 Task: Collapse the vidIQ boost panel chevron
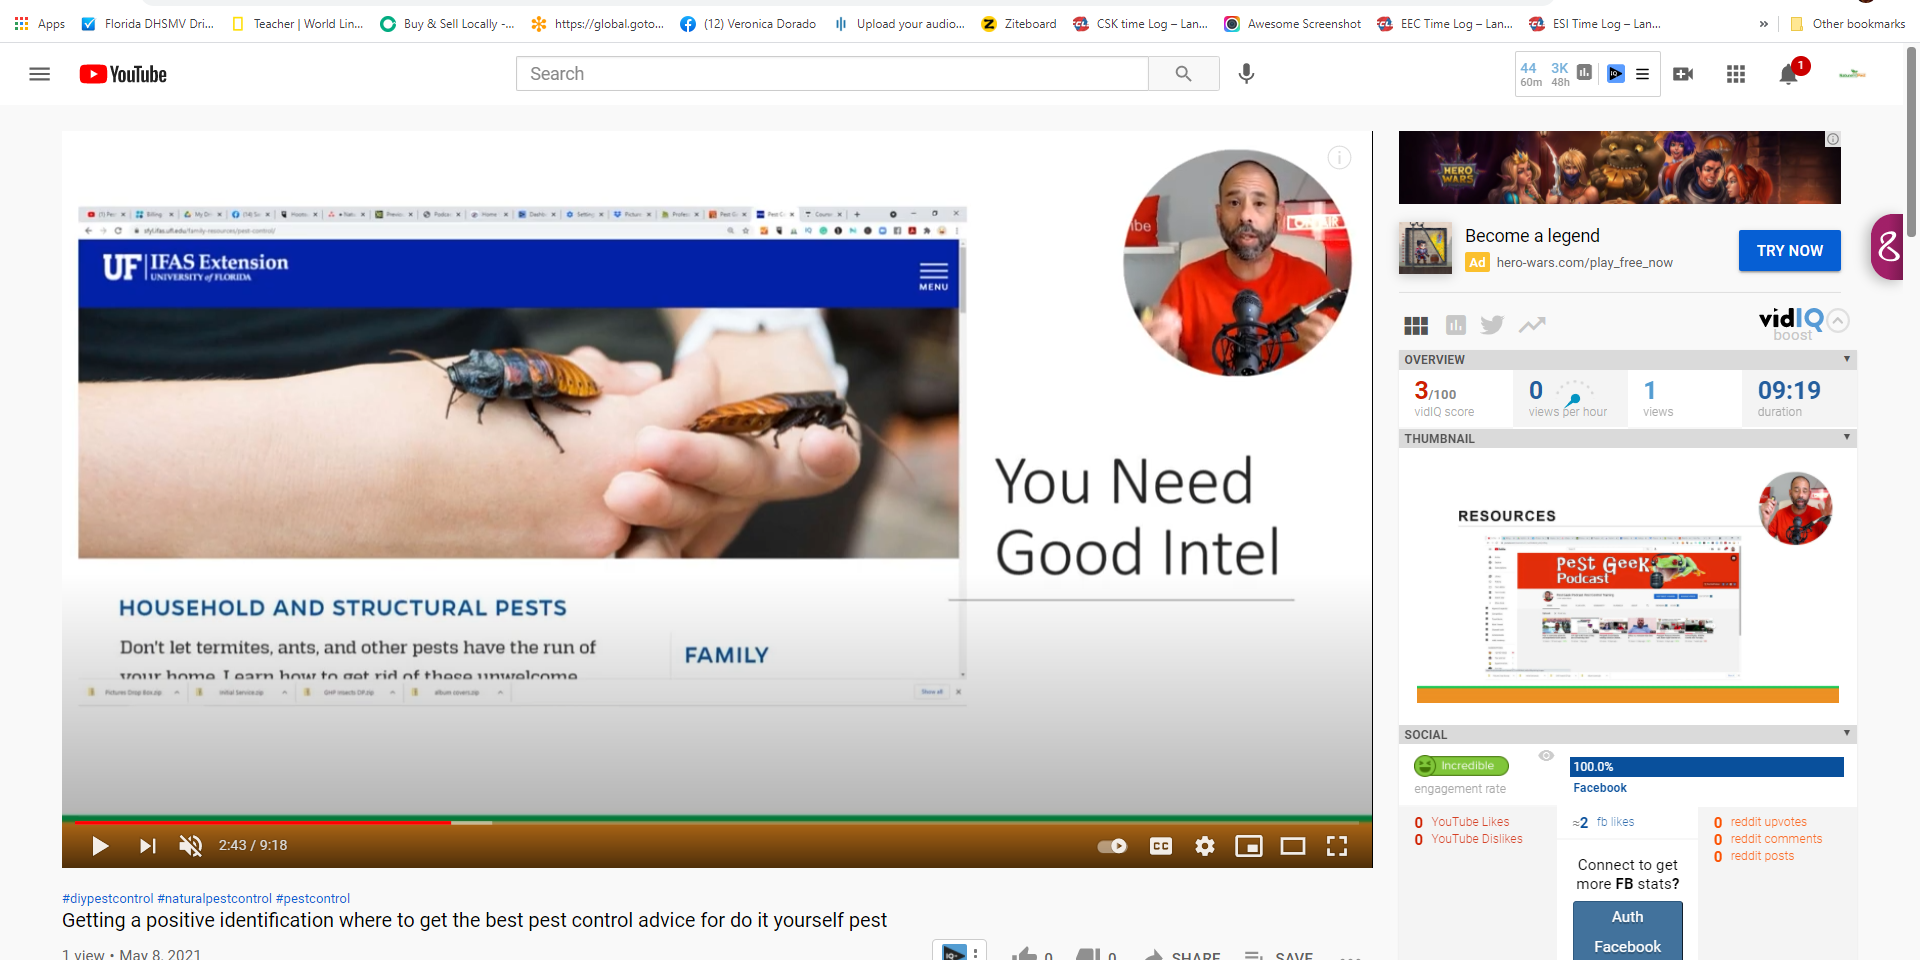(1838, 320)
